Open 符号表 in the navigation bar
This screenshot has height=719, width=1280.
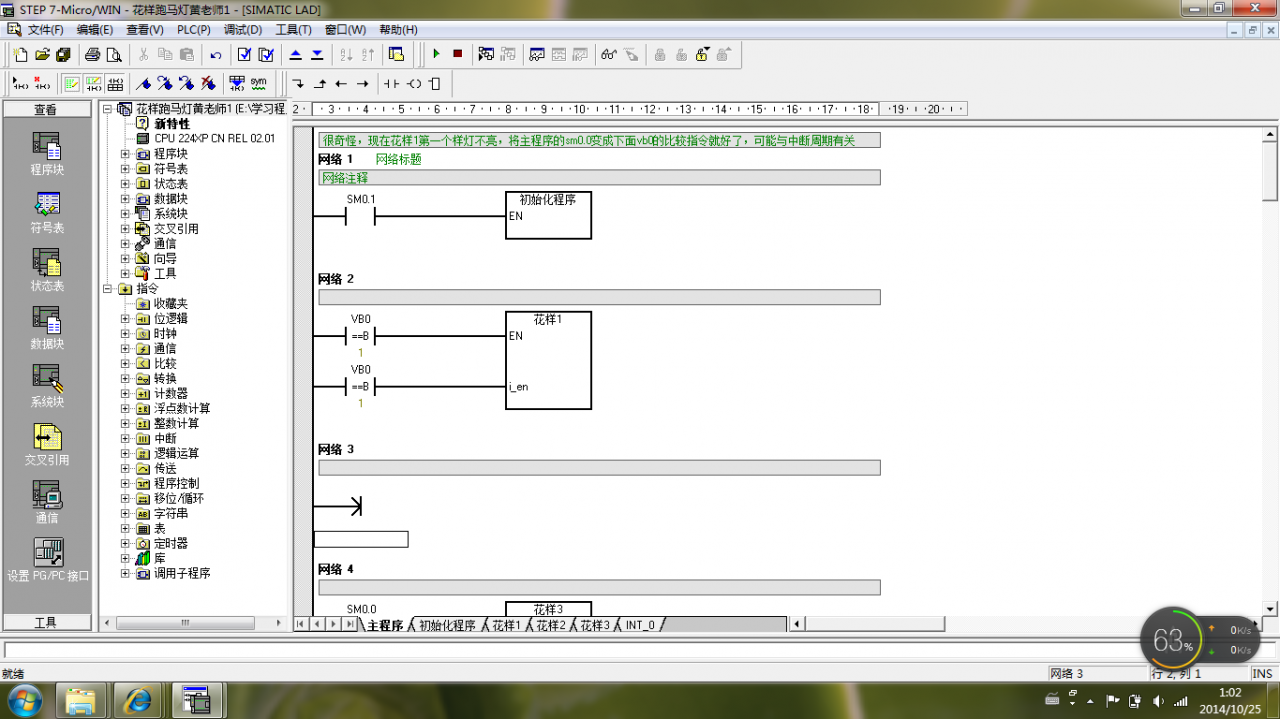click(46, 210)
